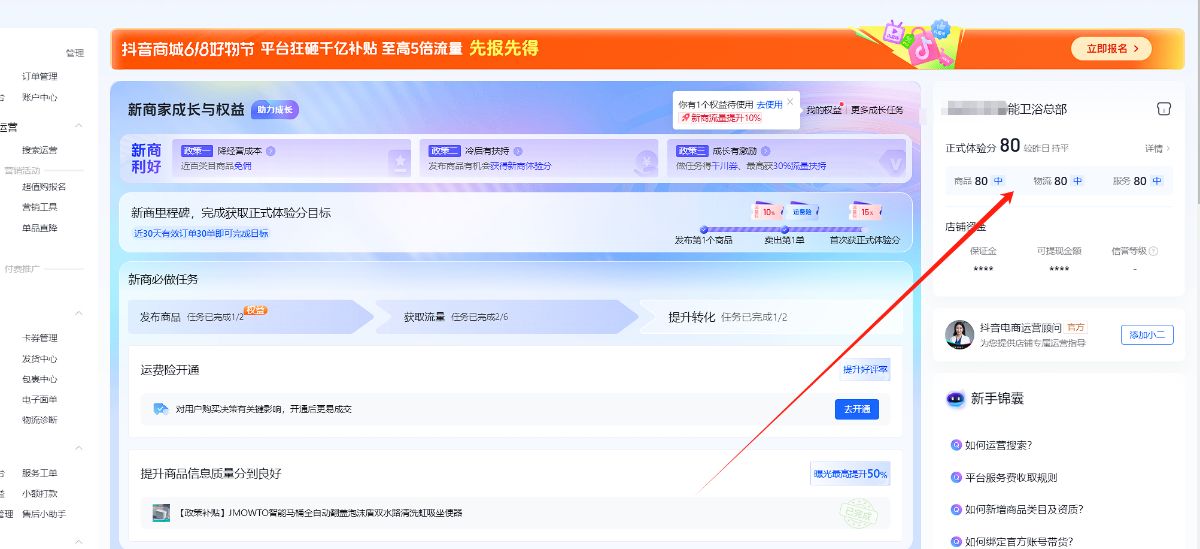1200x549 pixels.
Task: Click the 商品 80 score item
Action: 980,181
